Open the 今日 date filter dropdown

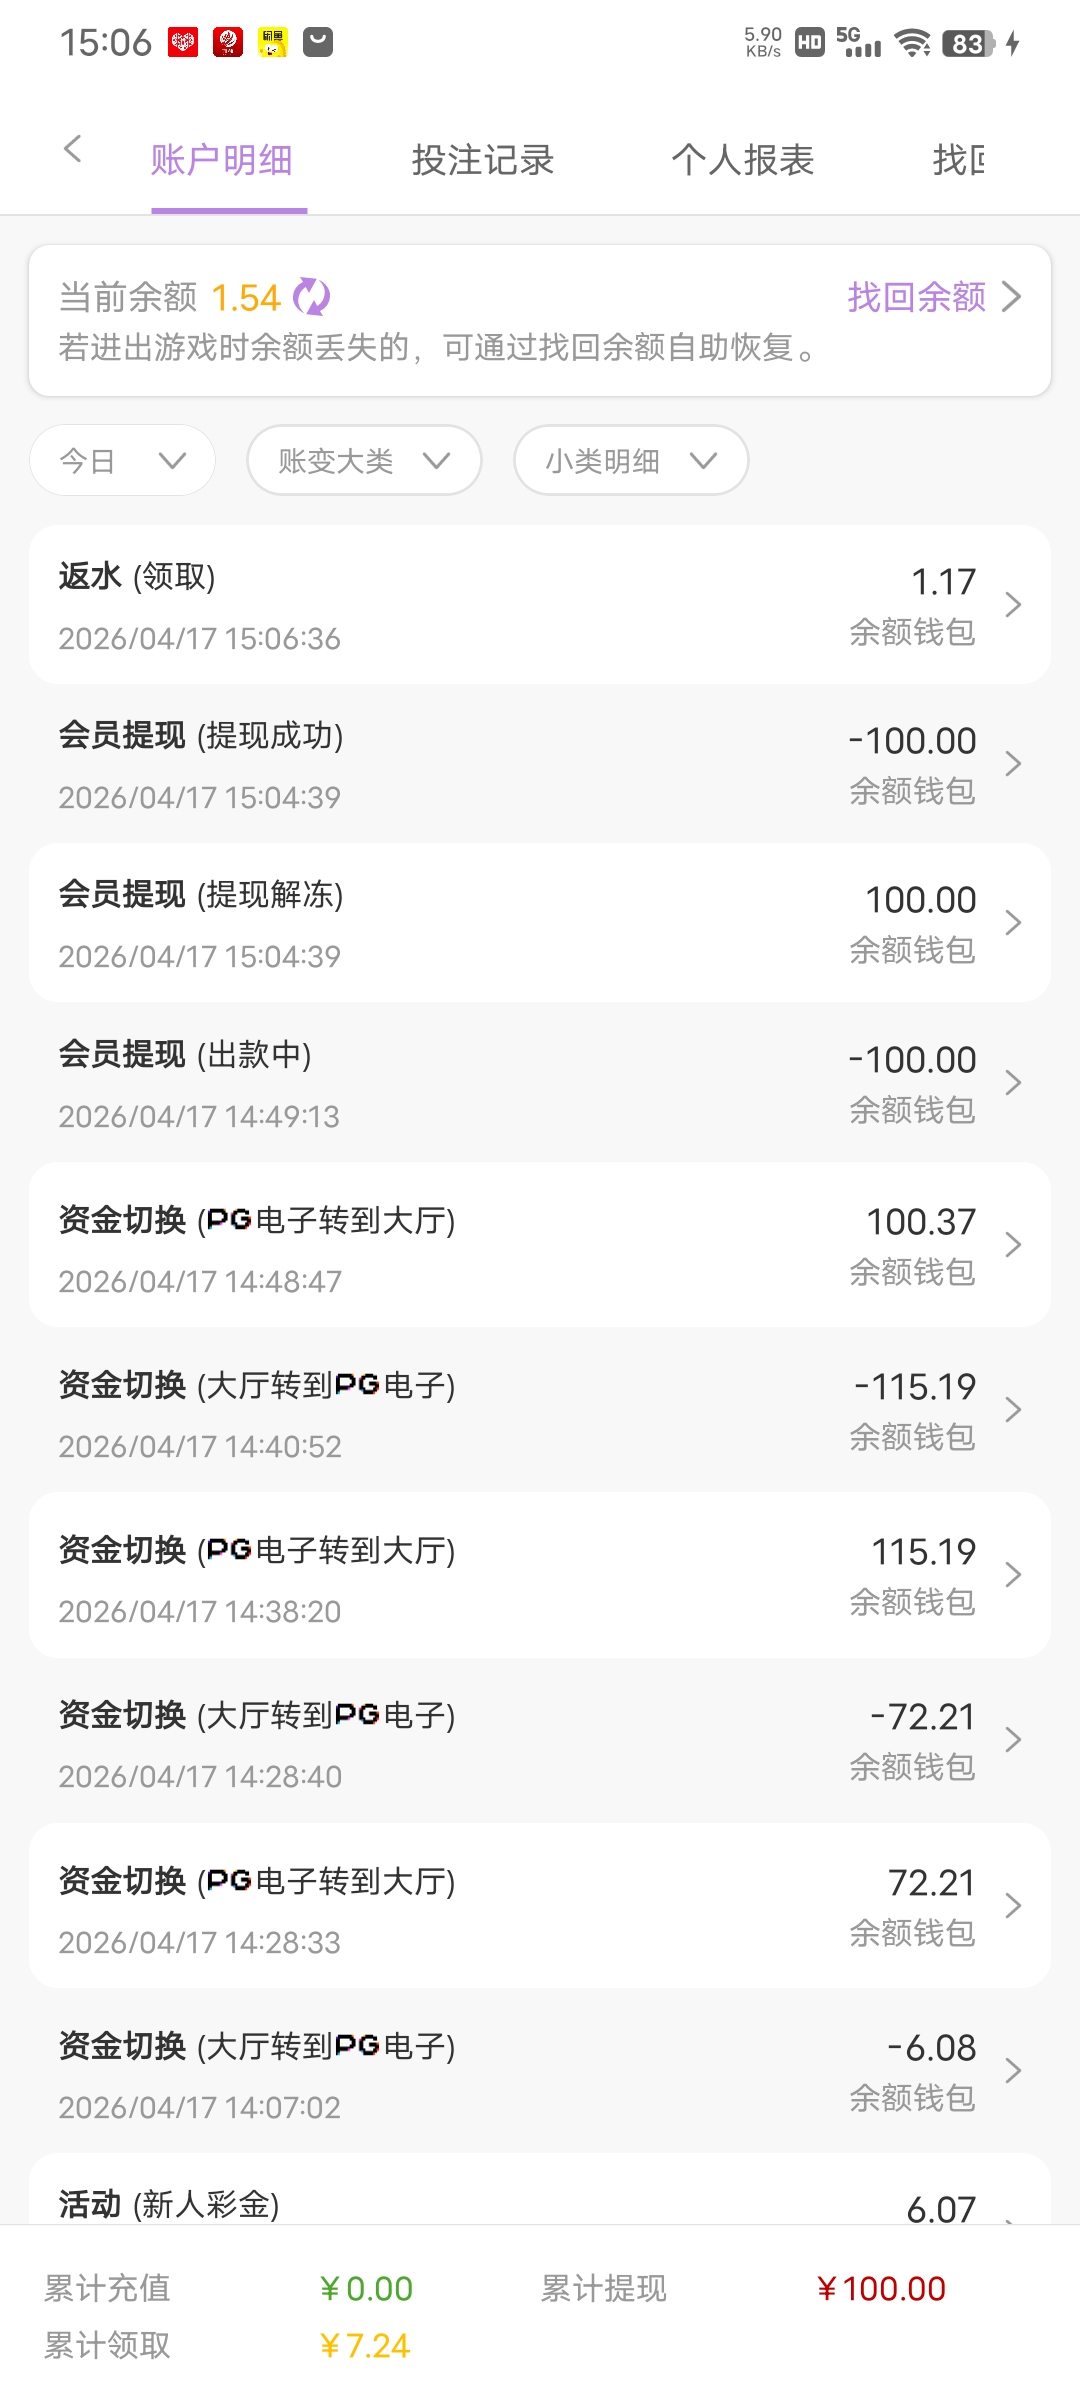(122, 460)
